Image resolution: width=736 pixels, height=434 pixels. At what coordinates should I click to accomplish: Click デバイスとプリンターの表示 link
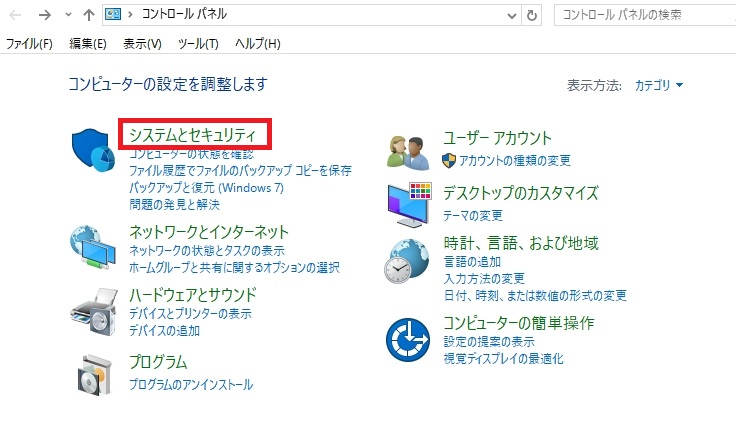click(191, 313)
